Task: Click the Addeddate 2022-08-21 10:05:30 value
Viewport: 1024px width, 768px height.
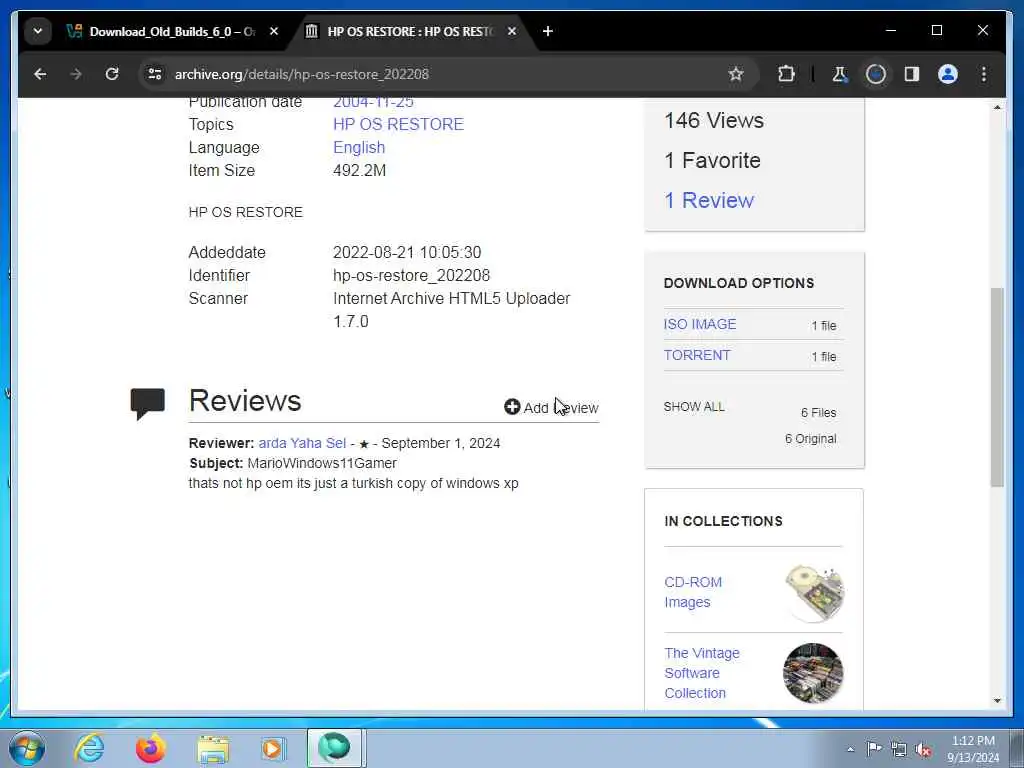Action: tap(407, 252)
